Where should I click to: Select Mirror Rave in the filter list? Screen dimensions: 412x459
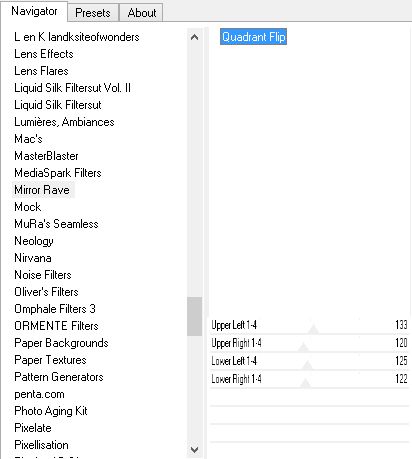click(x=42, y=190)
